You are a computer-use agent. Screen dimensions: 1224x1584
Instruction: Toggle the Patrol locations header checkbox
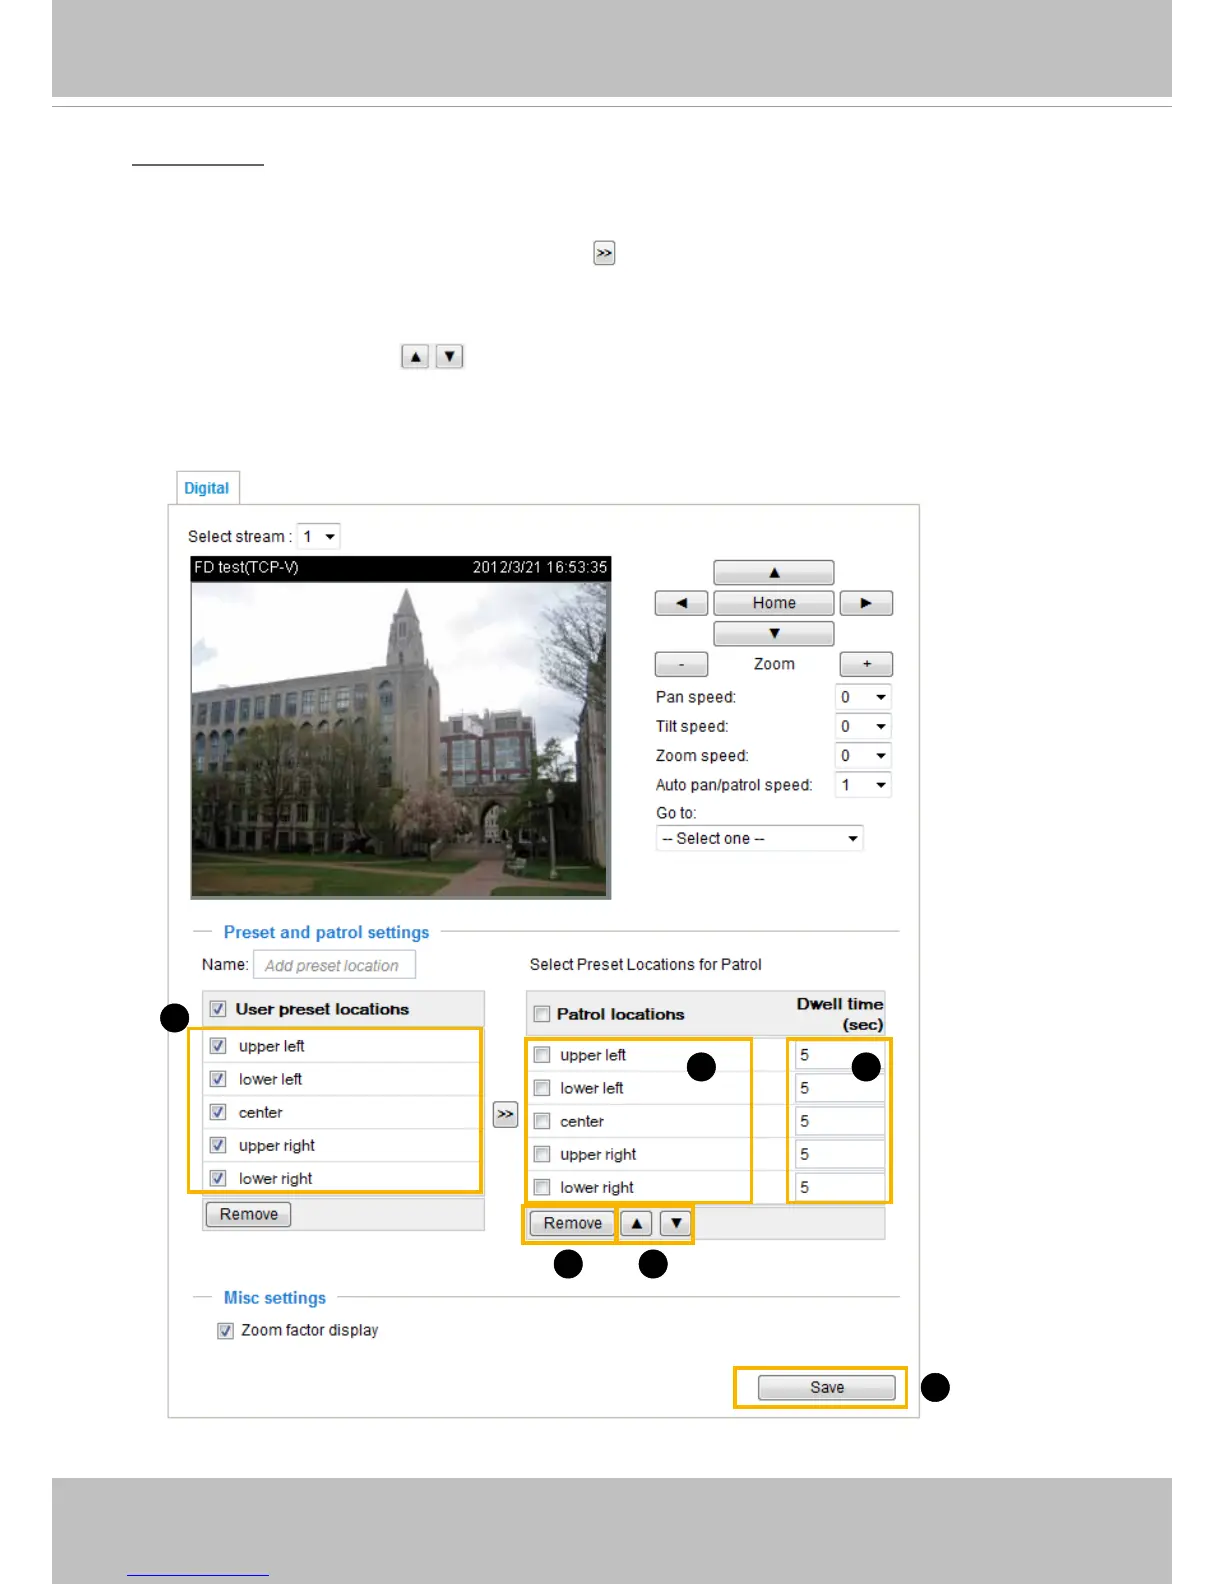[542, 1014]
